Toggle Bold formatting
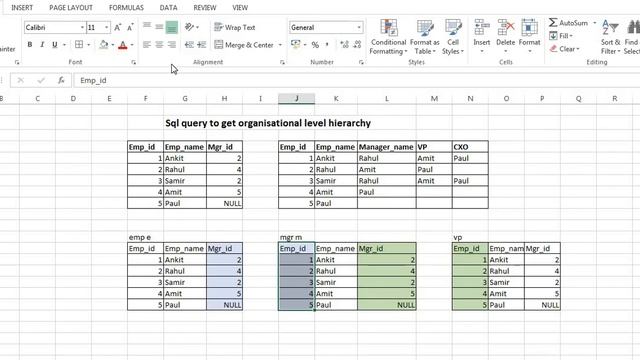Image resolution: width=640 pixels, height=360 pixels. 30,44
